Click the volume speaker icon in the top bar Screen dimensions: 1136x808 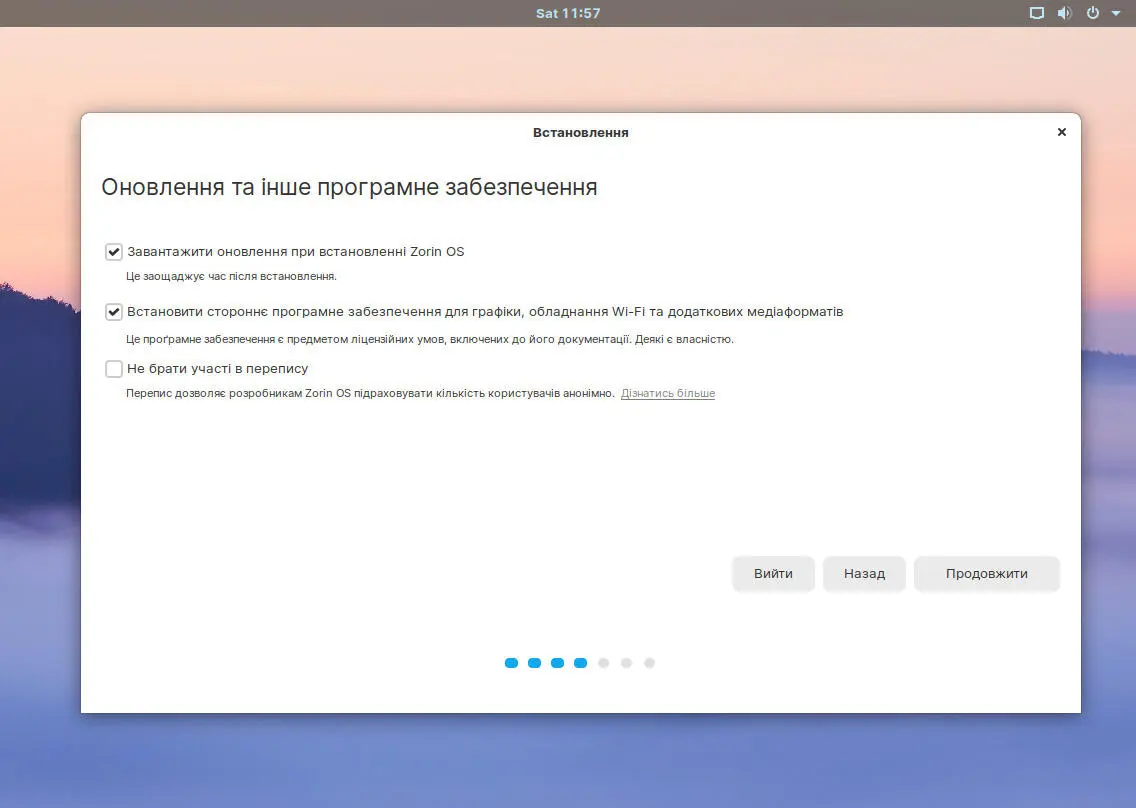1064,13
